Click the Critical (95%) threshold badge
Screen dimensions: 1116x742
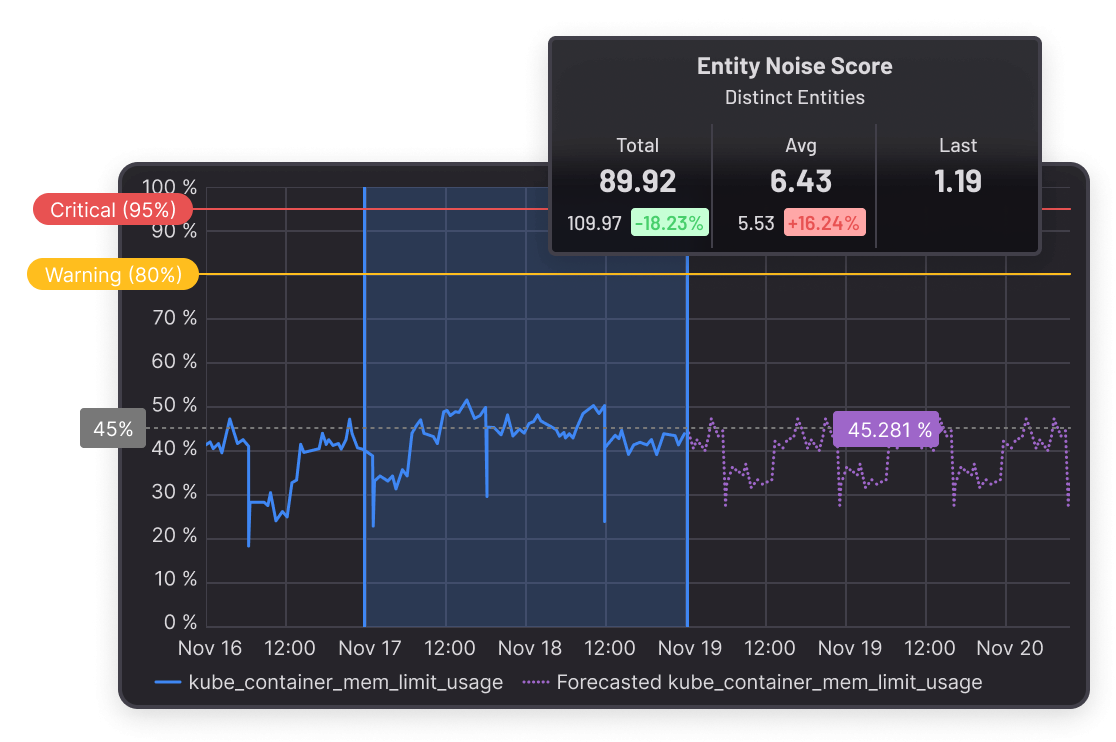(x=112, y=209)
